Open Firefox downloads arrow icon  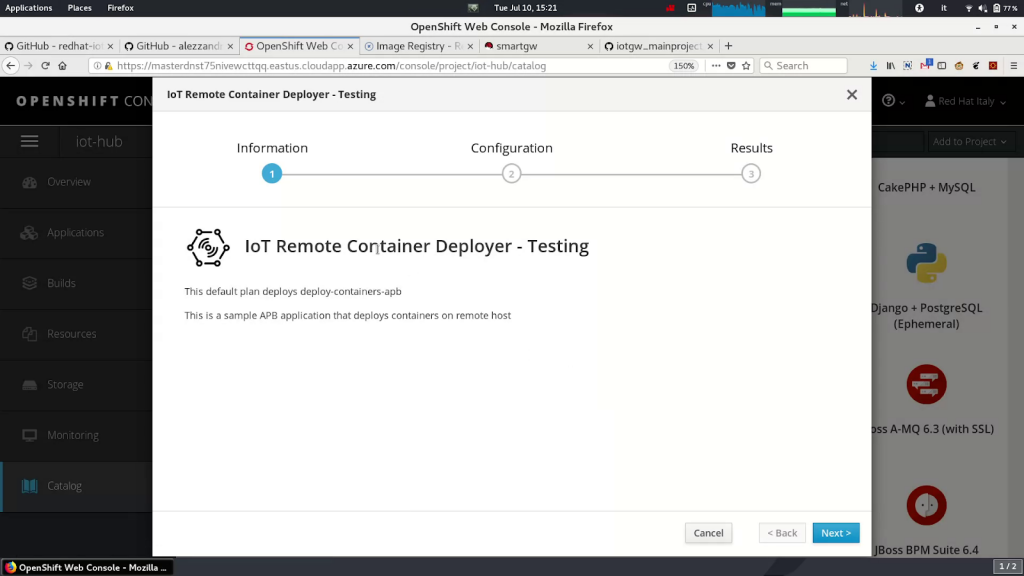coord(873,66)
